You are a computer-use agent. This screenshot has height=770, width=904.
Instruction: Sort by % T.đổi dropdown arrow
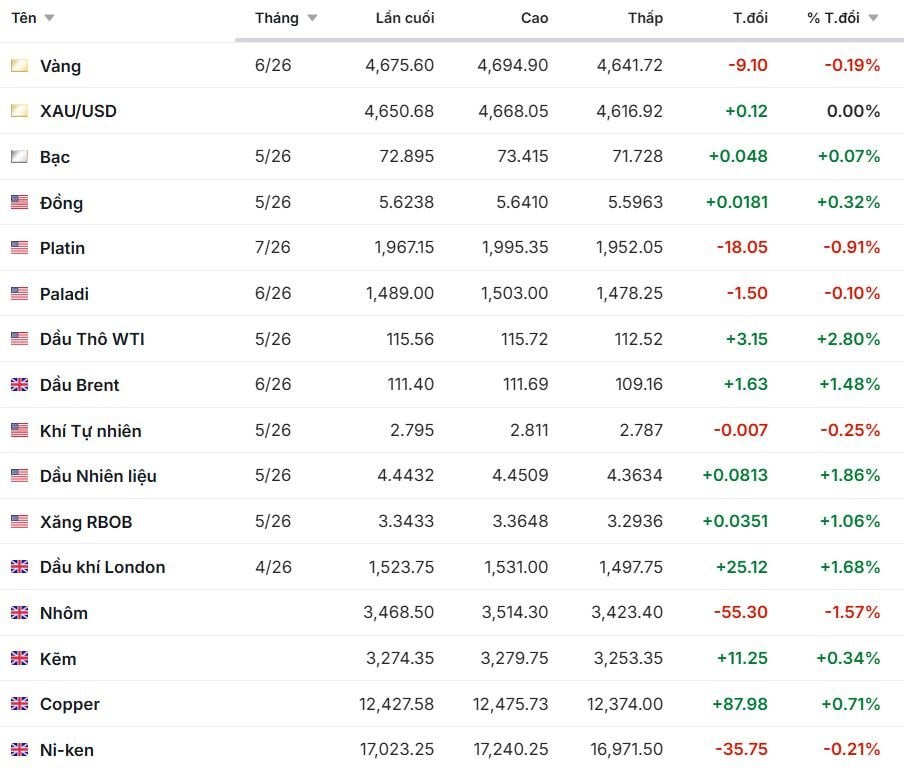click(873, 19)
